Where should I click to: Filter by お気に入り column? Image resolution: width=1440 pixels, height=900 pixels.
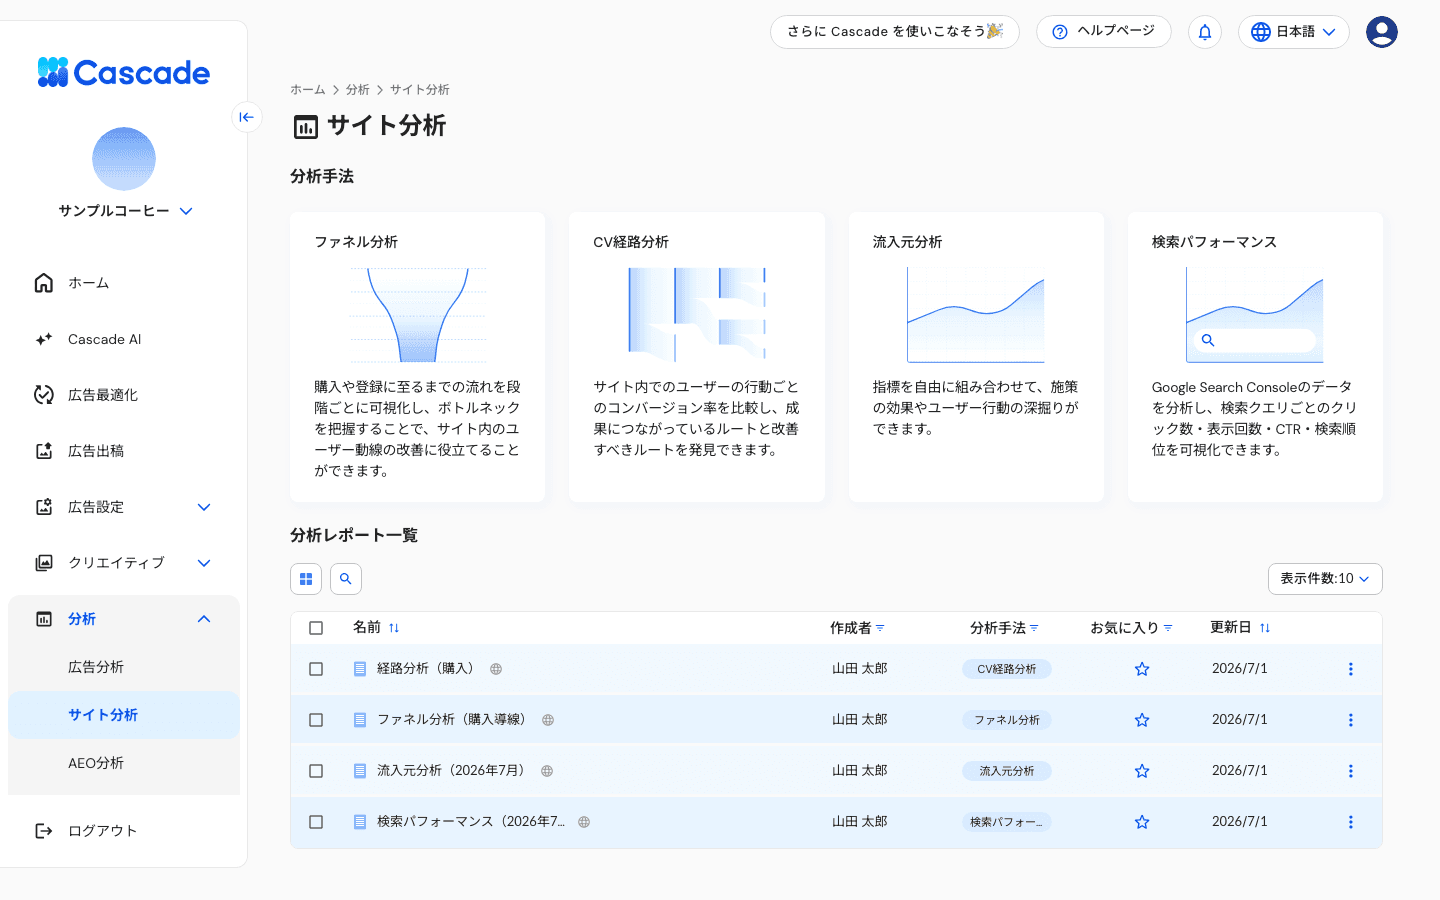(x=1168, y=628)
